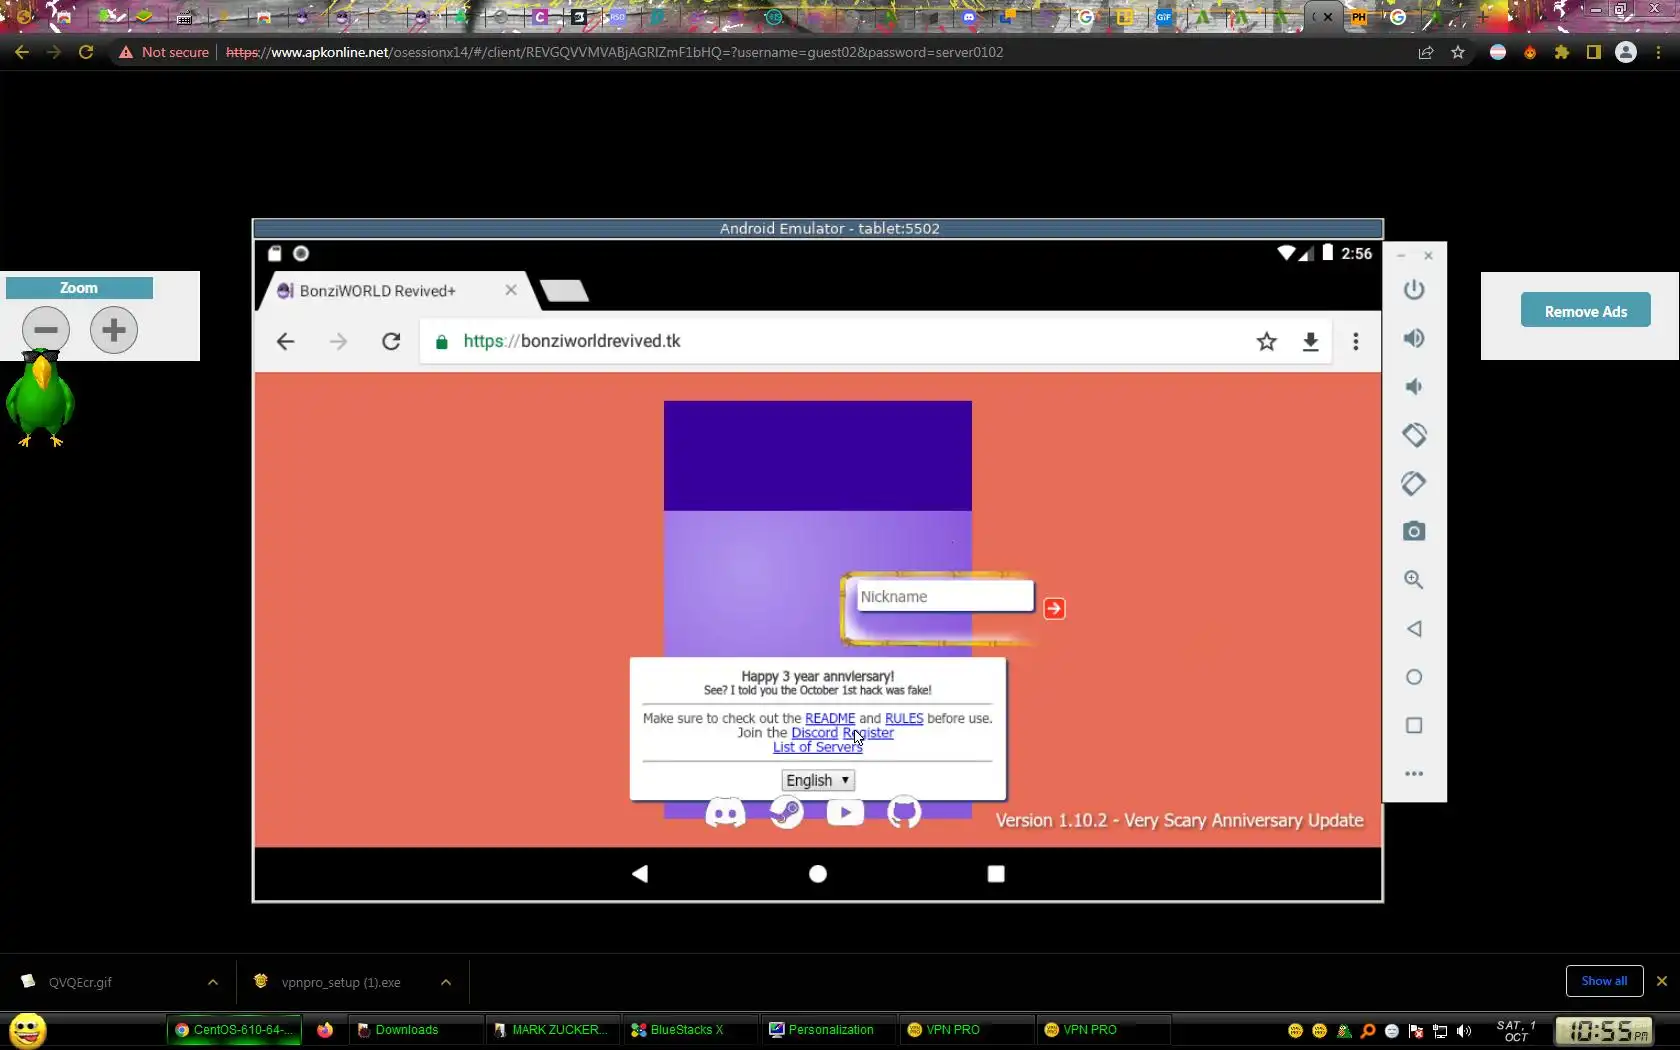Open the Discord text link
Screen dimensions: 1680x1050
click(814, 733)
